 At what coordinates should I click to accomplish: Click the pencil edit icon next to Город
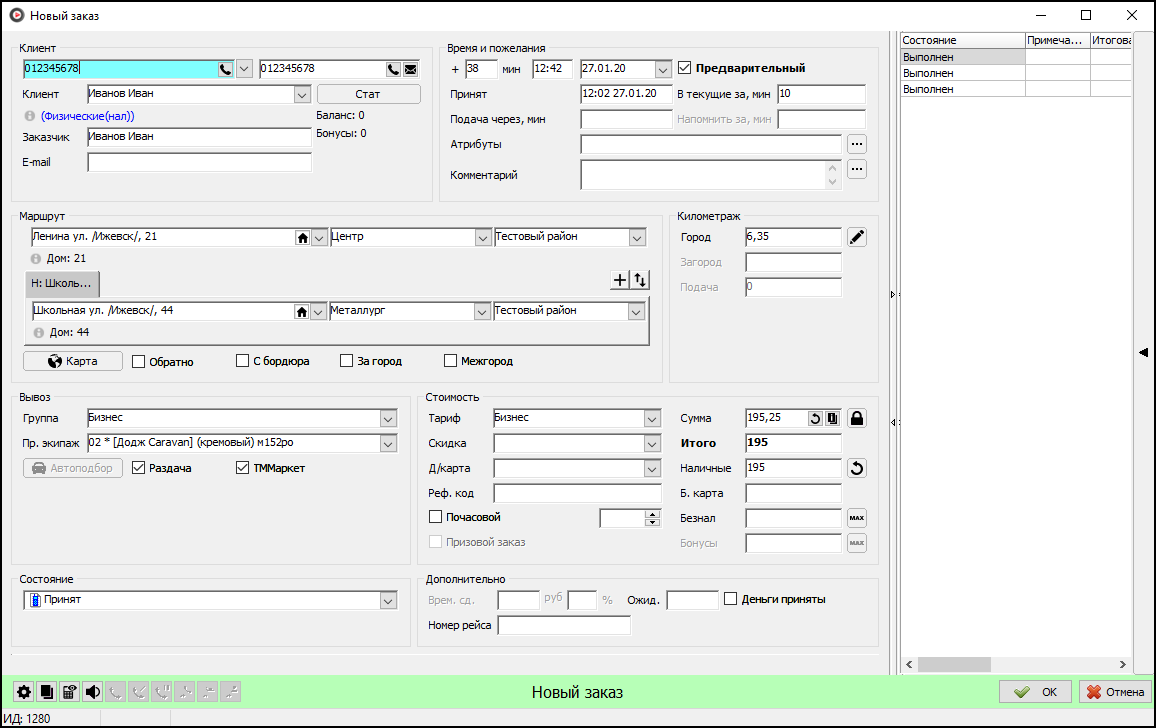tap(856, 237)
